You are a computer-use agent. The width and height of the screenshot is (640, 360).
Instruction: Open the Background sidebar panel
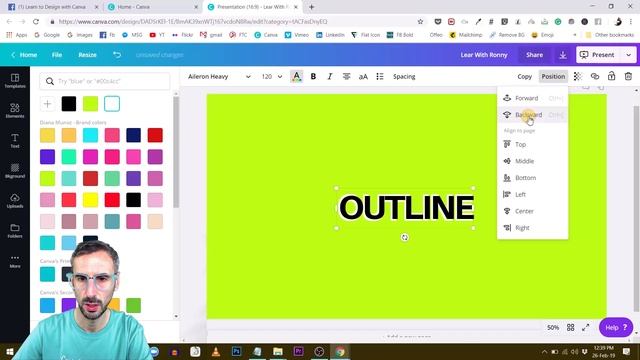coord(15,171)
